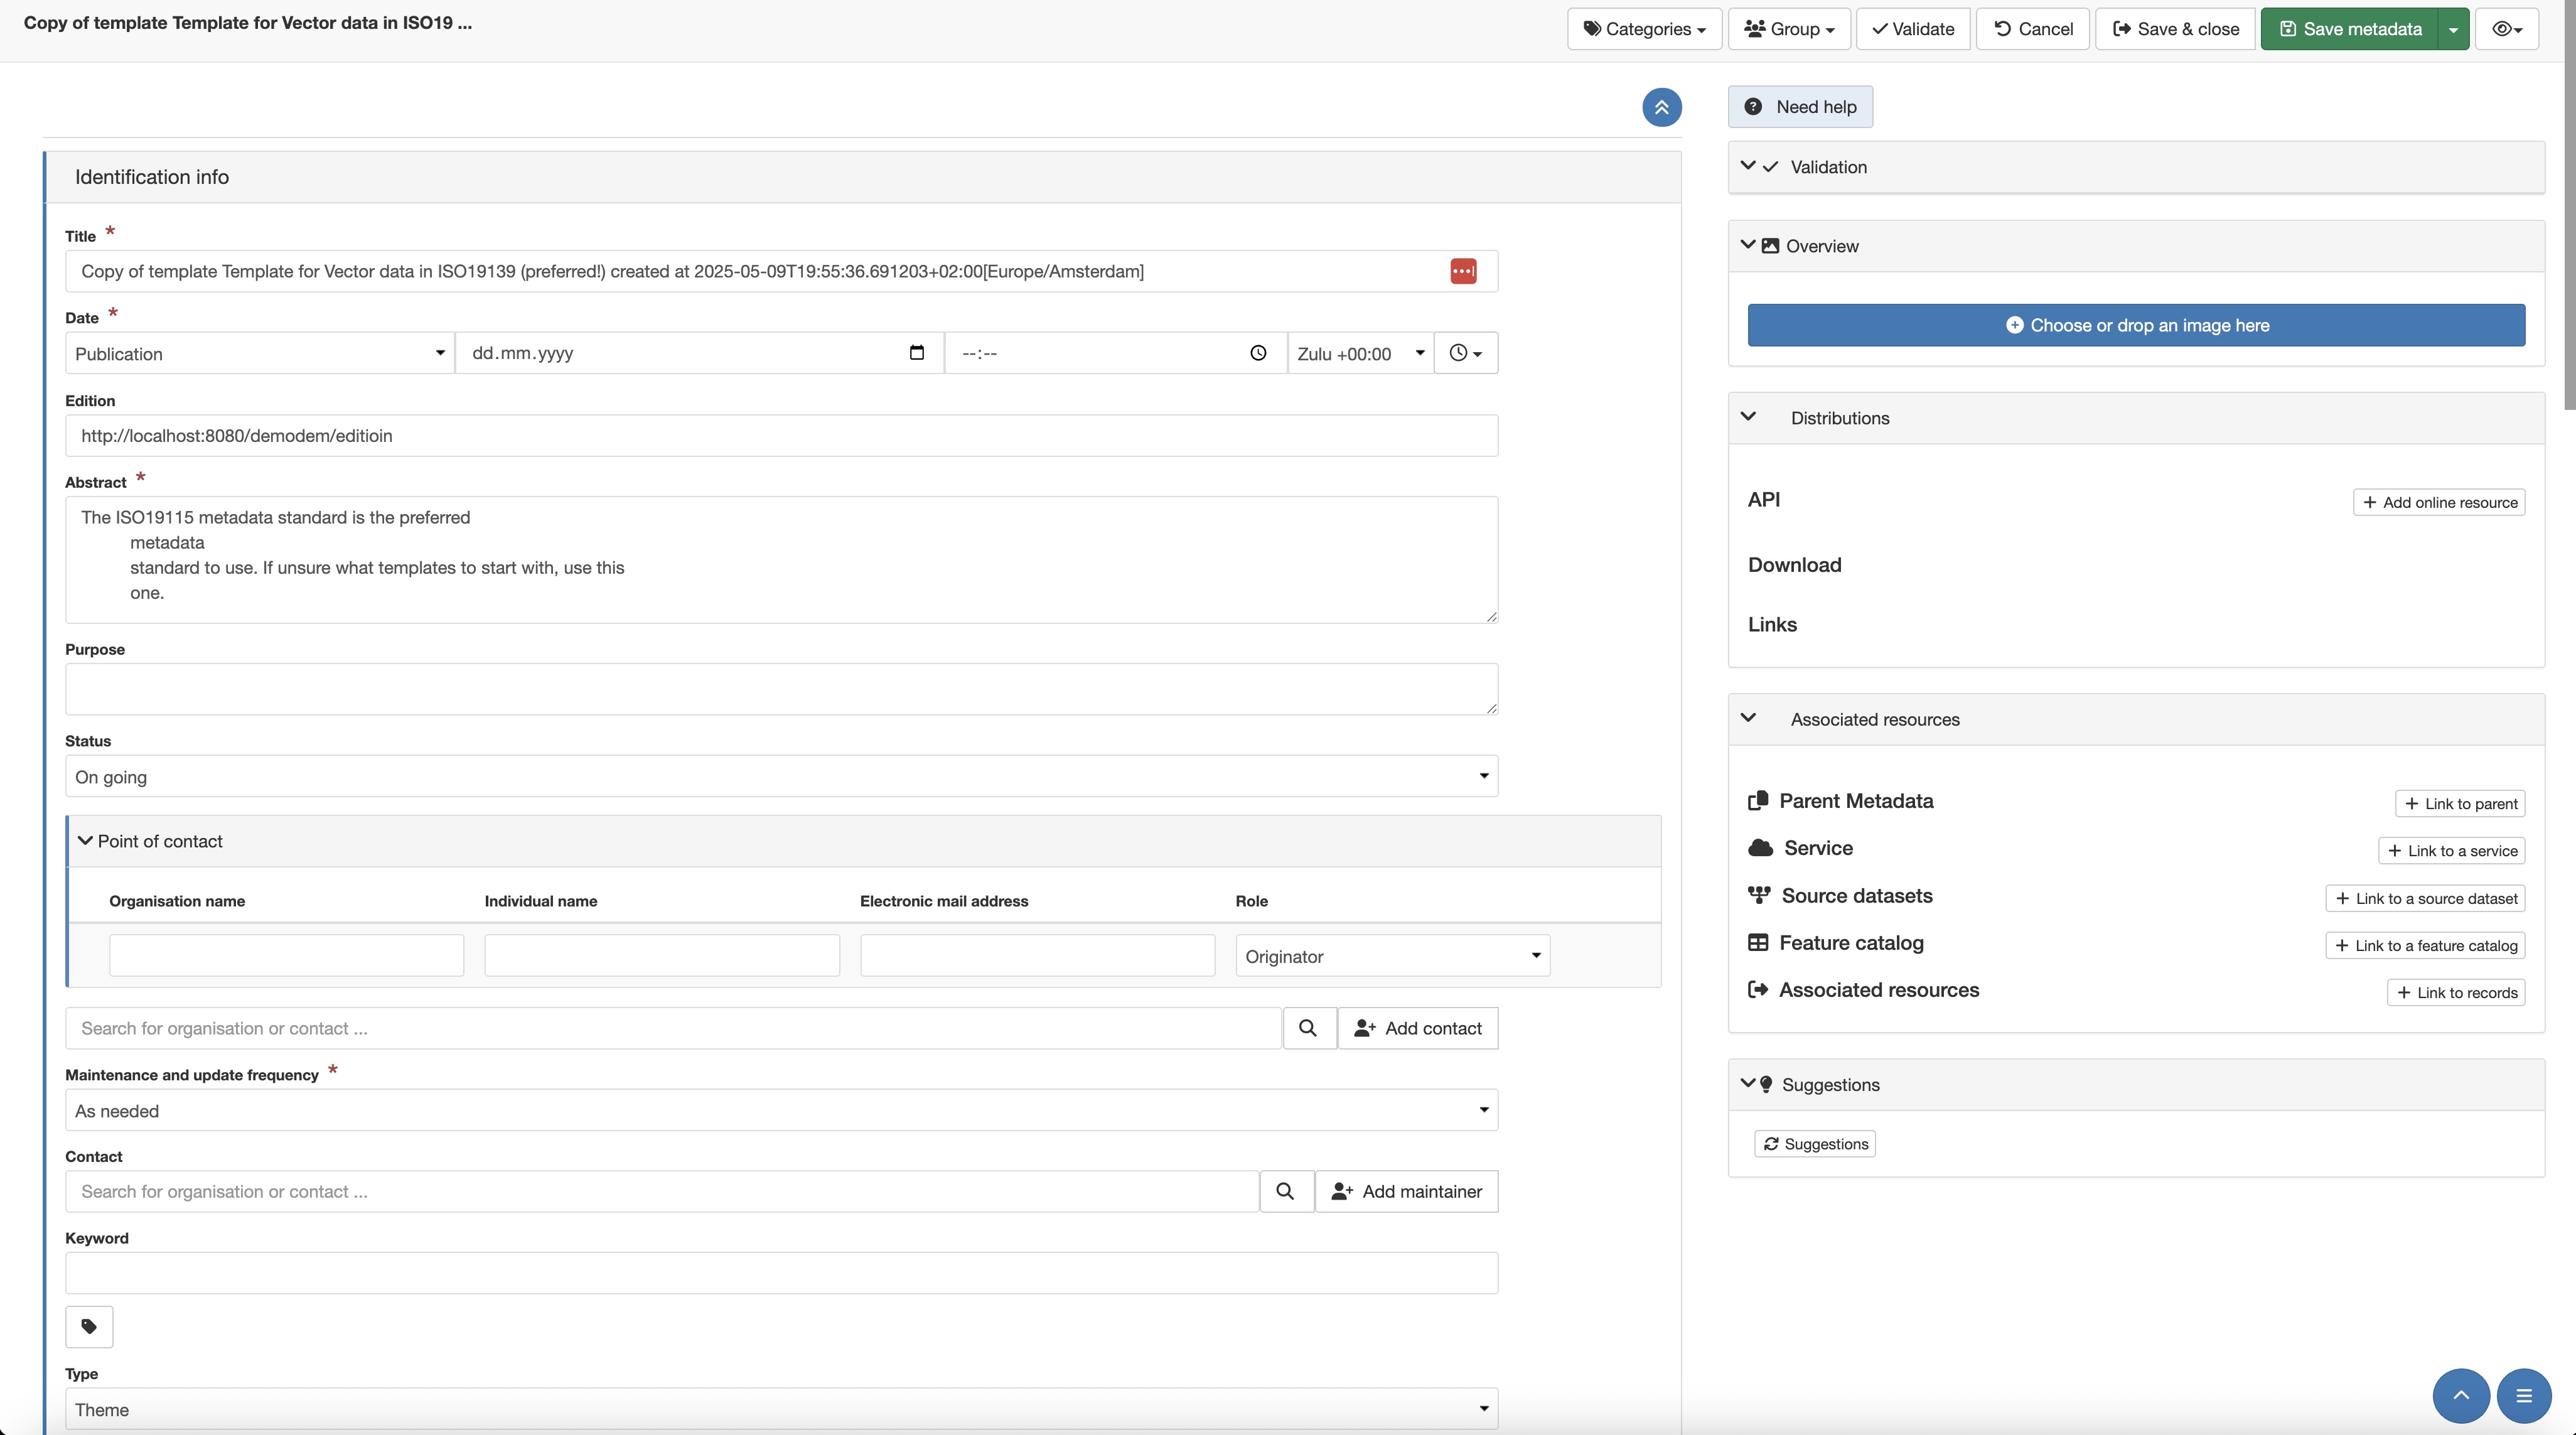Click the Service cloud icon

pos(1760,848)
